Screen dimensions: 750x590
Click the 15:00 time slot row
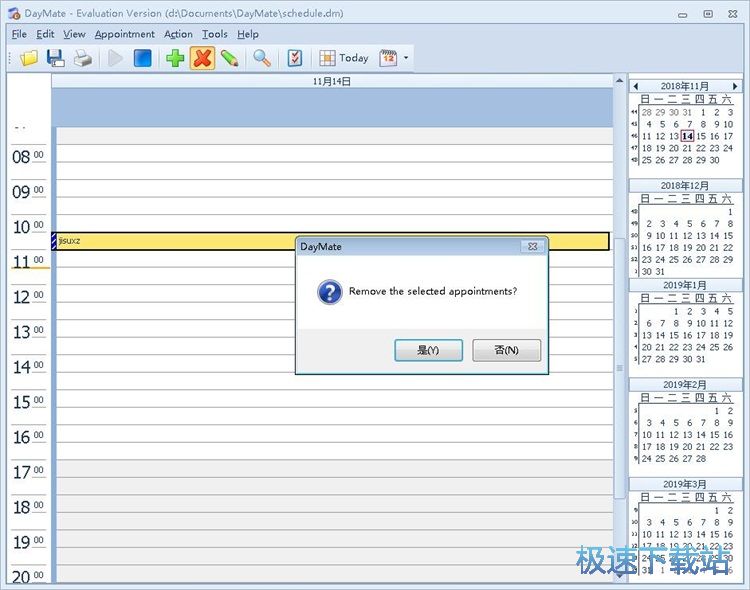coord(334,399)
